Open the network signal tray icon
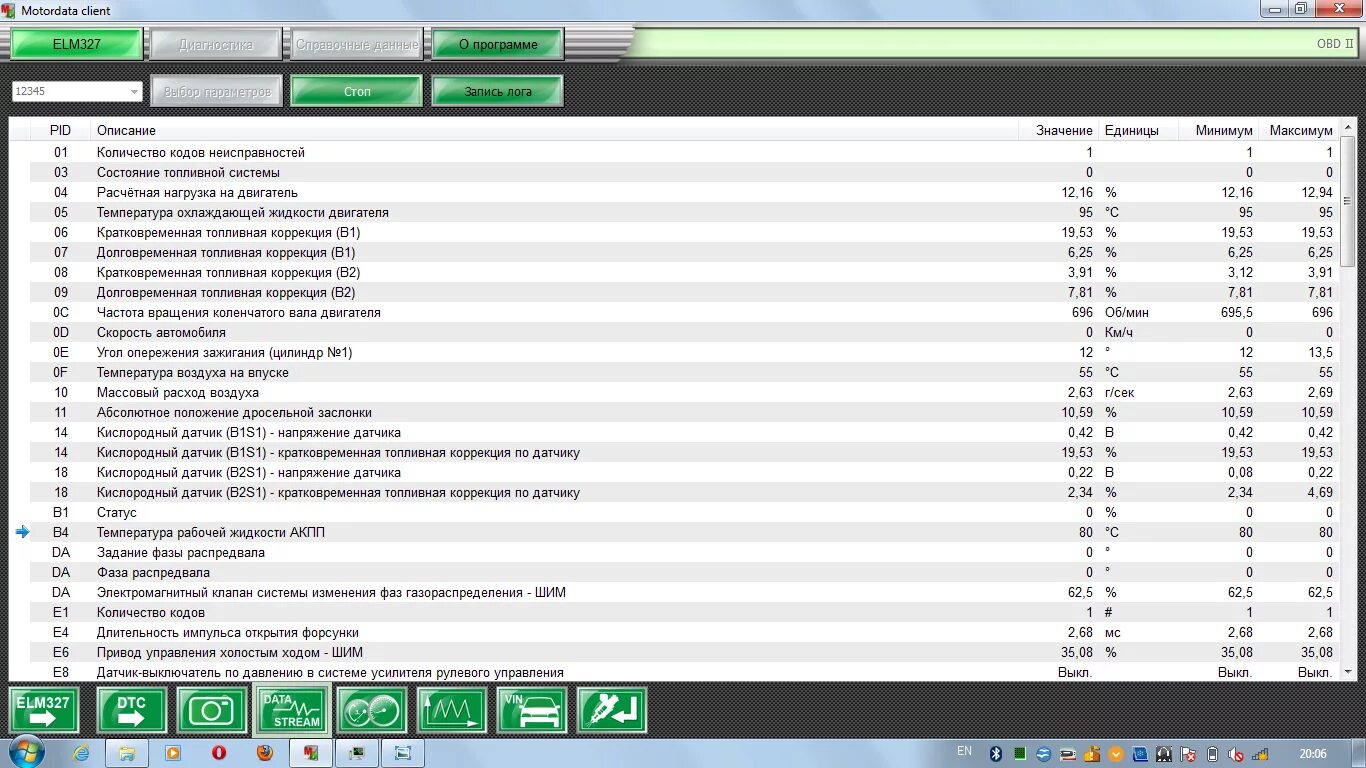This screenshot has height=768, width=1366. [x=1261, y=754]
